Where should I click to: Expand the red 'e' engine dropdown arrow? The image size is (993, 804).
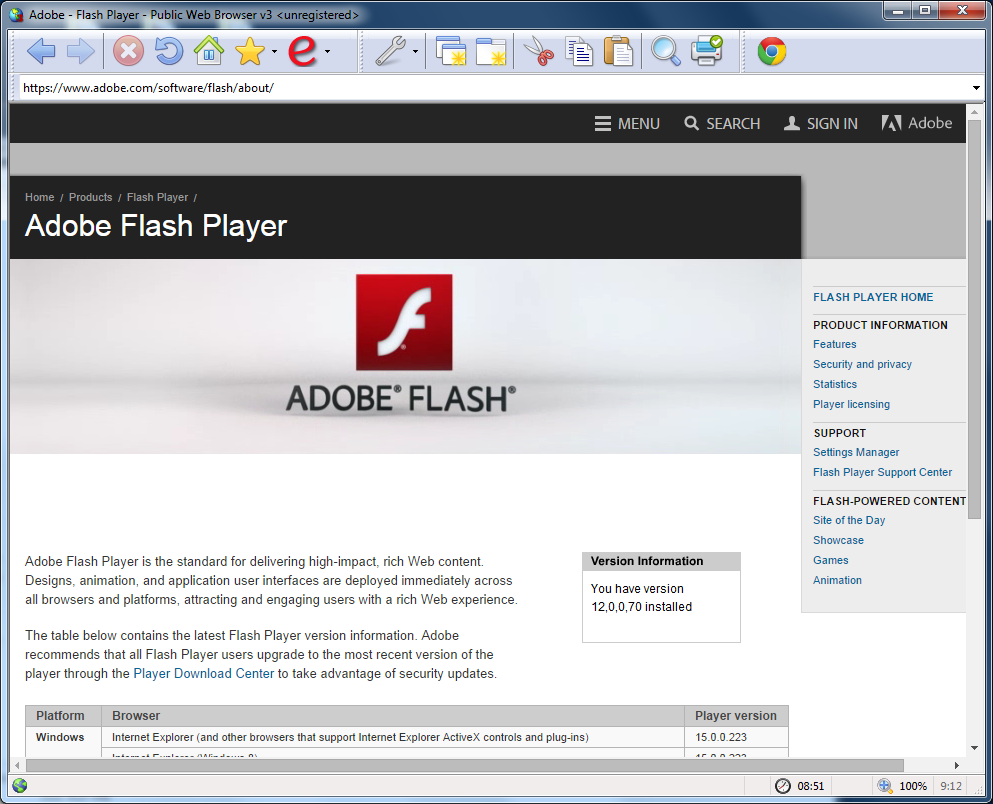[327, 51]
